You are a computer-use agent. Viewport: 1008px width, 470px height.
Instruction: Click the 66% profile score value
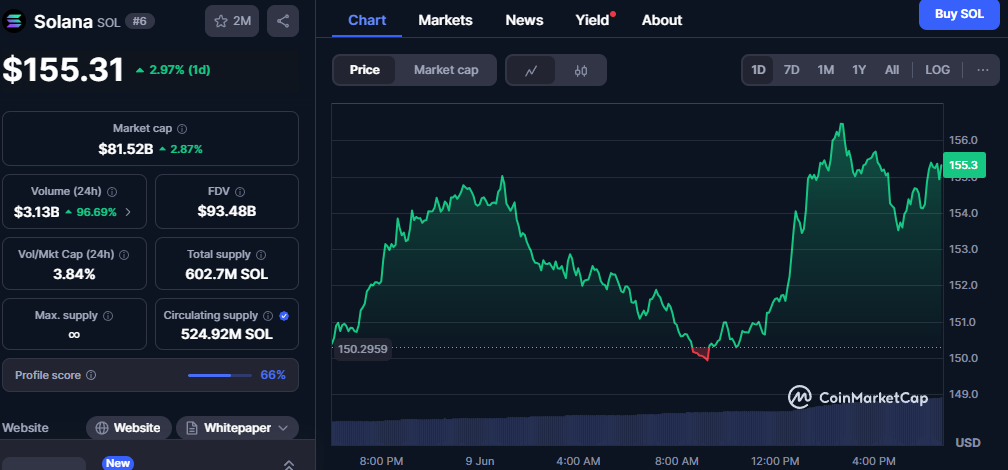coord(273,375)
